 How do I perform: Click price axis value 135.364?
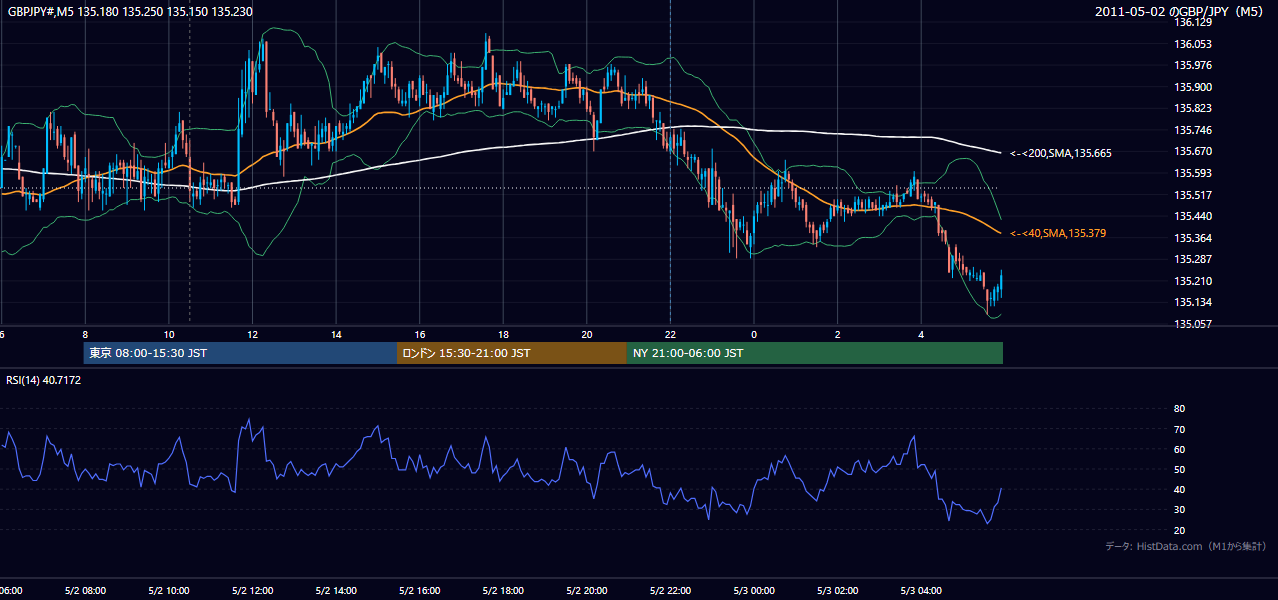coord(1192,238)
